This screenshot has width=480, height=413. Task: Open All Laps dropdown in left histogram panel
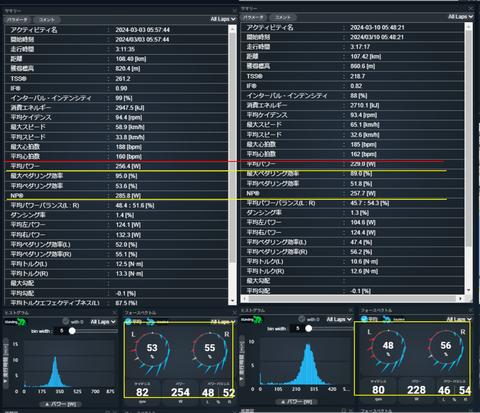pyautogui.click(x=103, y=322)
